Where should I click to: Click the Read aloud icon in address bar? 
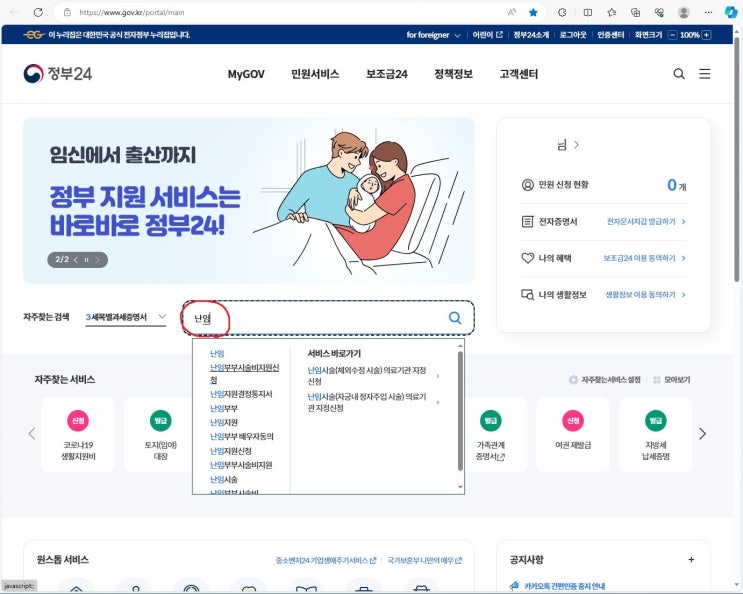click(x=512, y=12)
